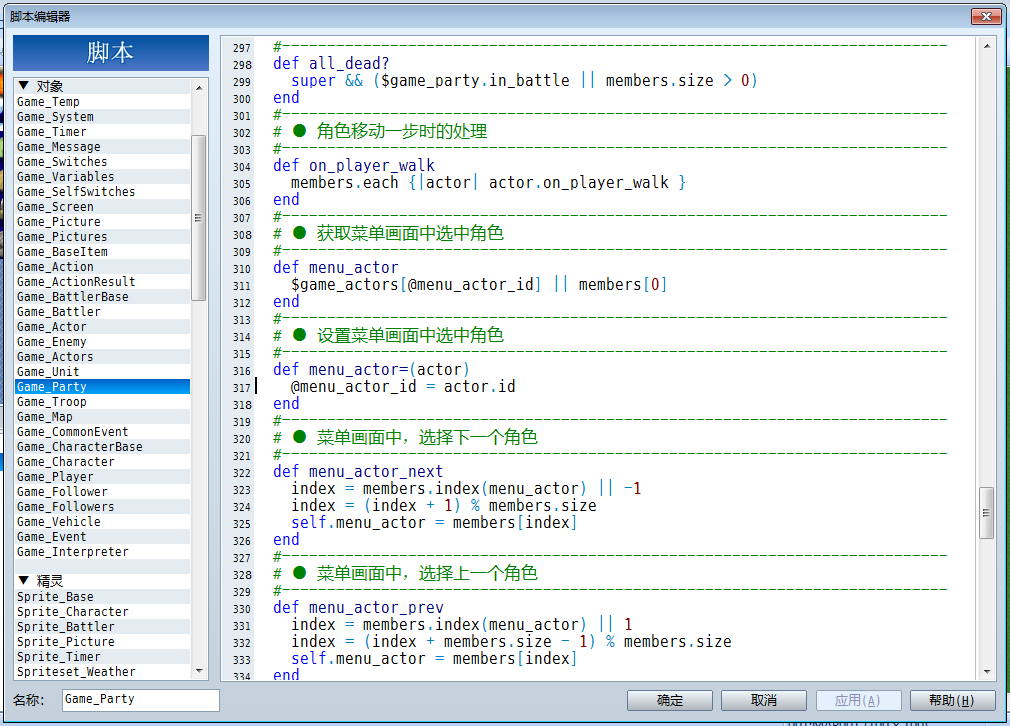Collapse the 精灵 section triangle
Screen dimensions: 1010x726
(24, 580)
